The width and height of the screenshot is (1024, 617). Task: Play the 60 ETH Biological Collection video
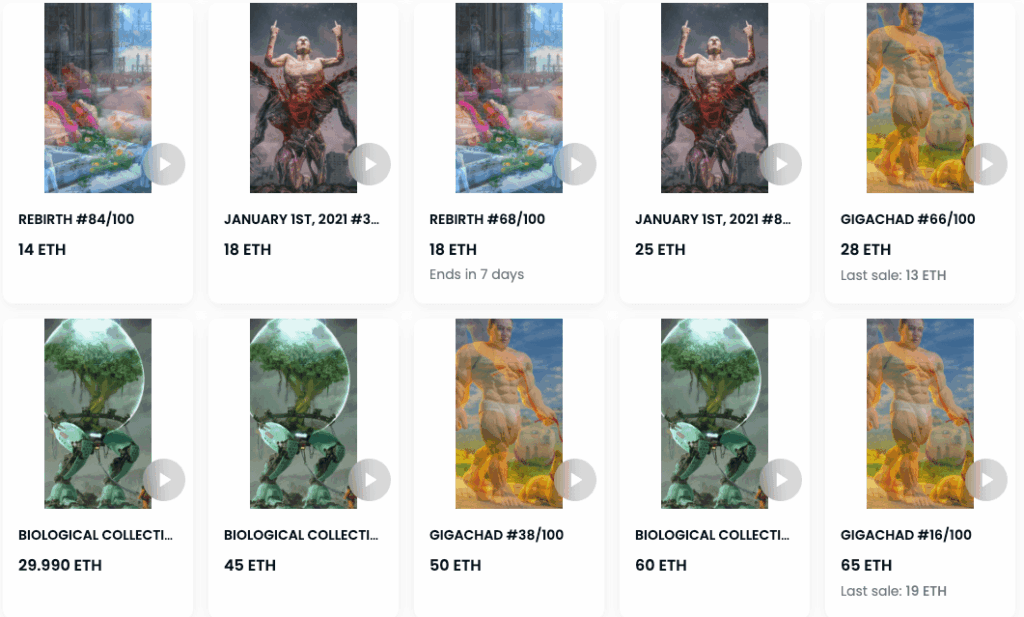click(781, 480)
